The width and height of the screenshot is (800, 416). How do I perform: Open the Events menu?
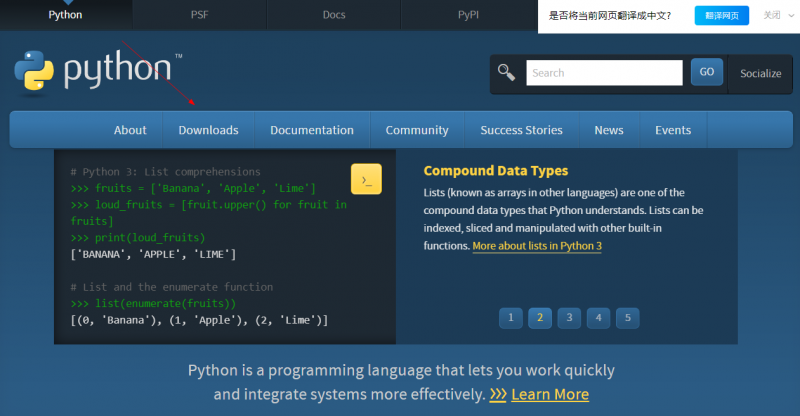pyautogui.click(x=673, y=130)
